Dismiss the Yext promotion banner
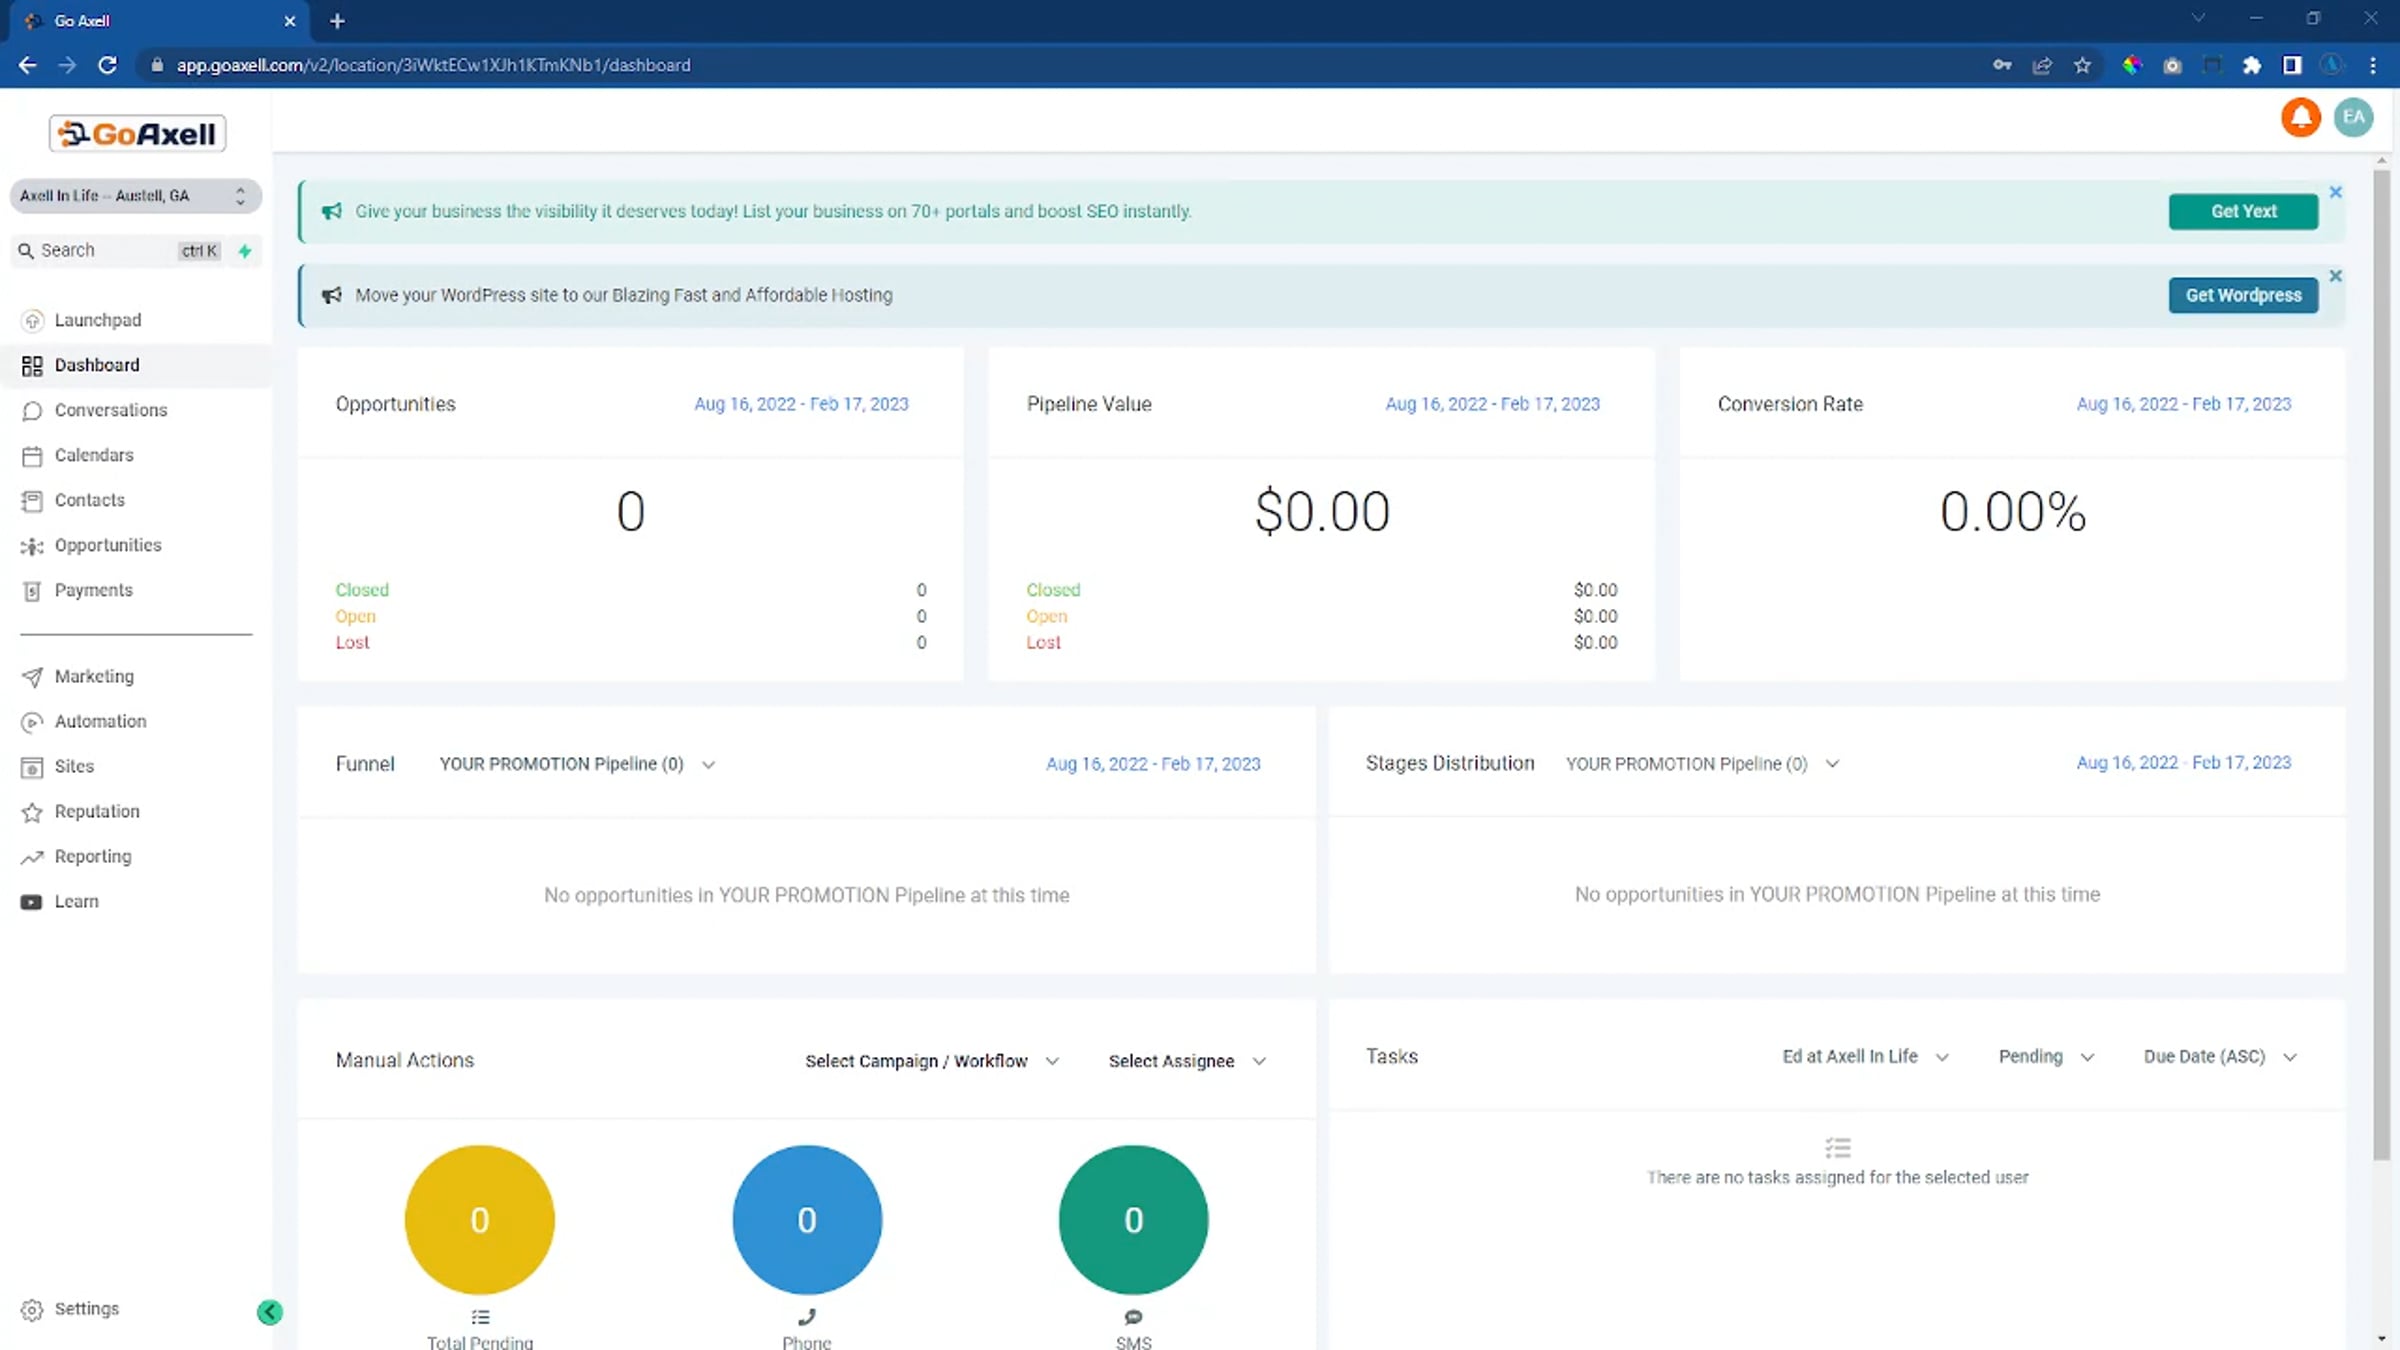The width and height of the screenshot is (2400, 1350). coord(2336,192)
